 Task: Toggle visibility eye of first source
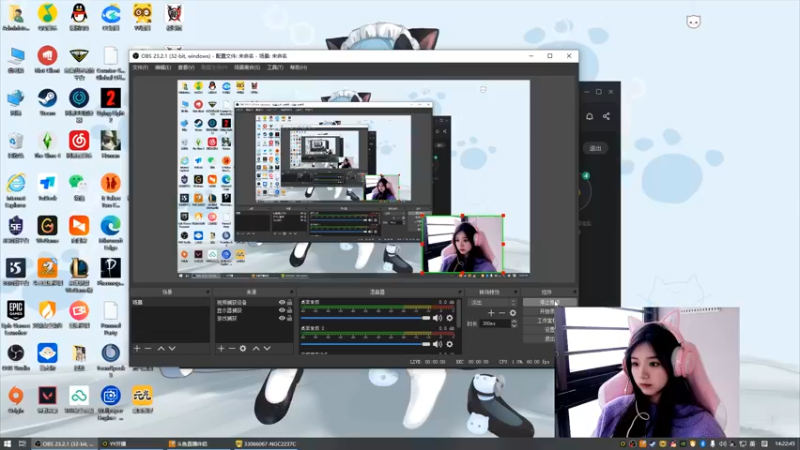pos(282,302)
